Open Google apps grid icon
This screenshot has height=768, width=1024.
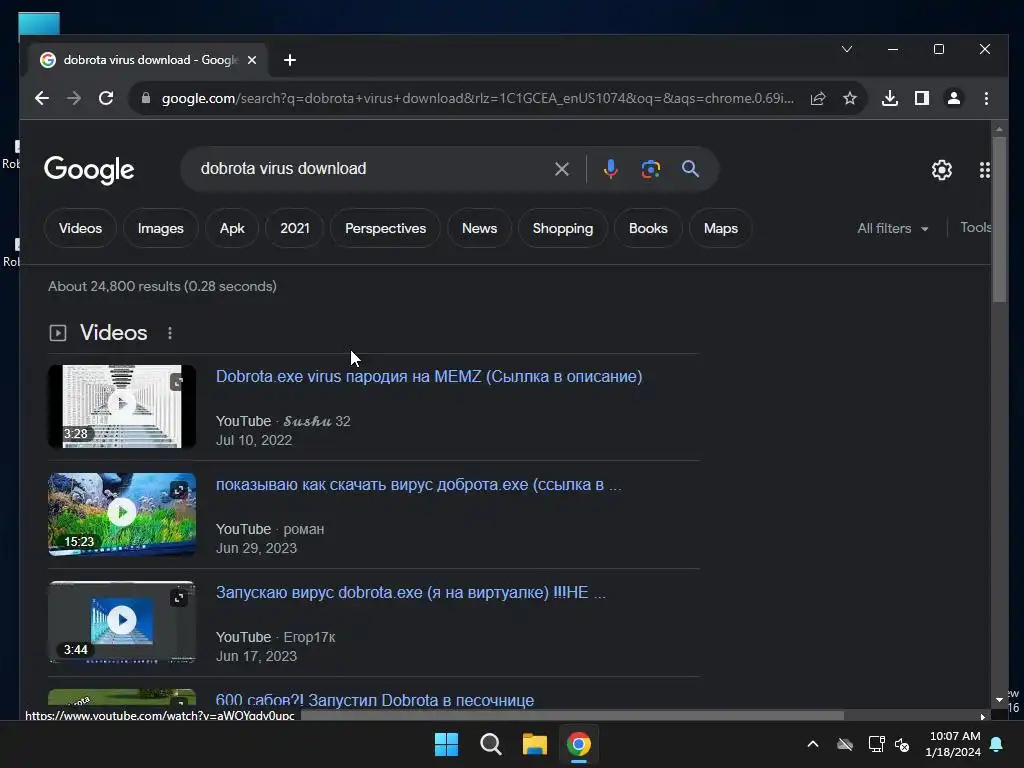(985, 170)
